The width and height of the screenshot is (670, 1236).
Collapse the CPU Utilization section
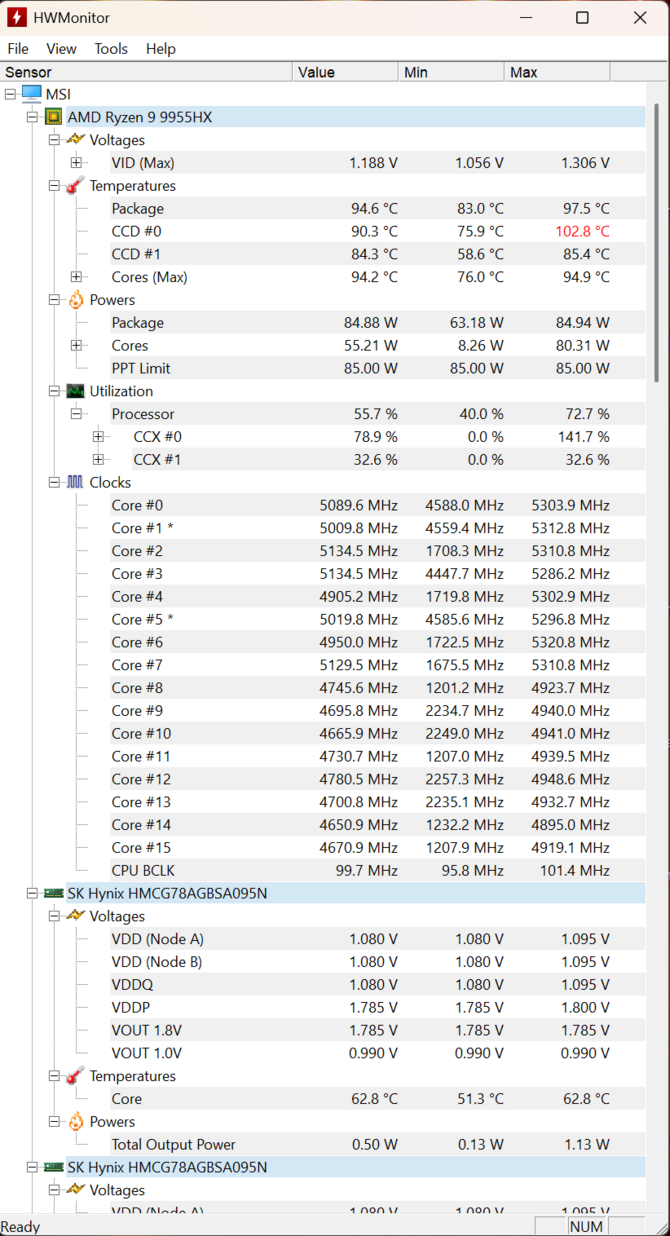pyautogui.click(x=54, y=391)
